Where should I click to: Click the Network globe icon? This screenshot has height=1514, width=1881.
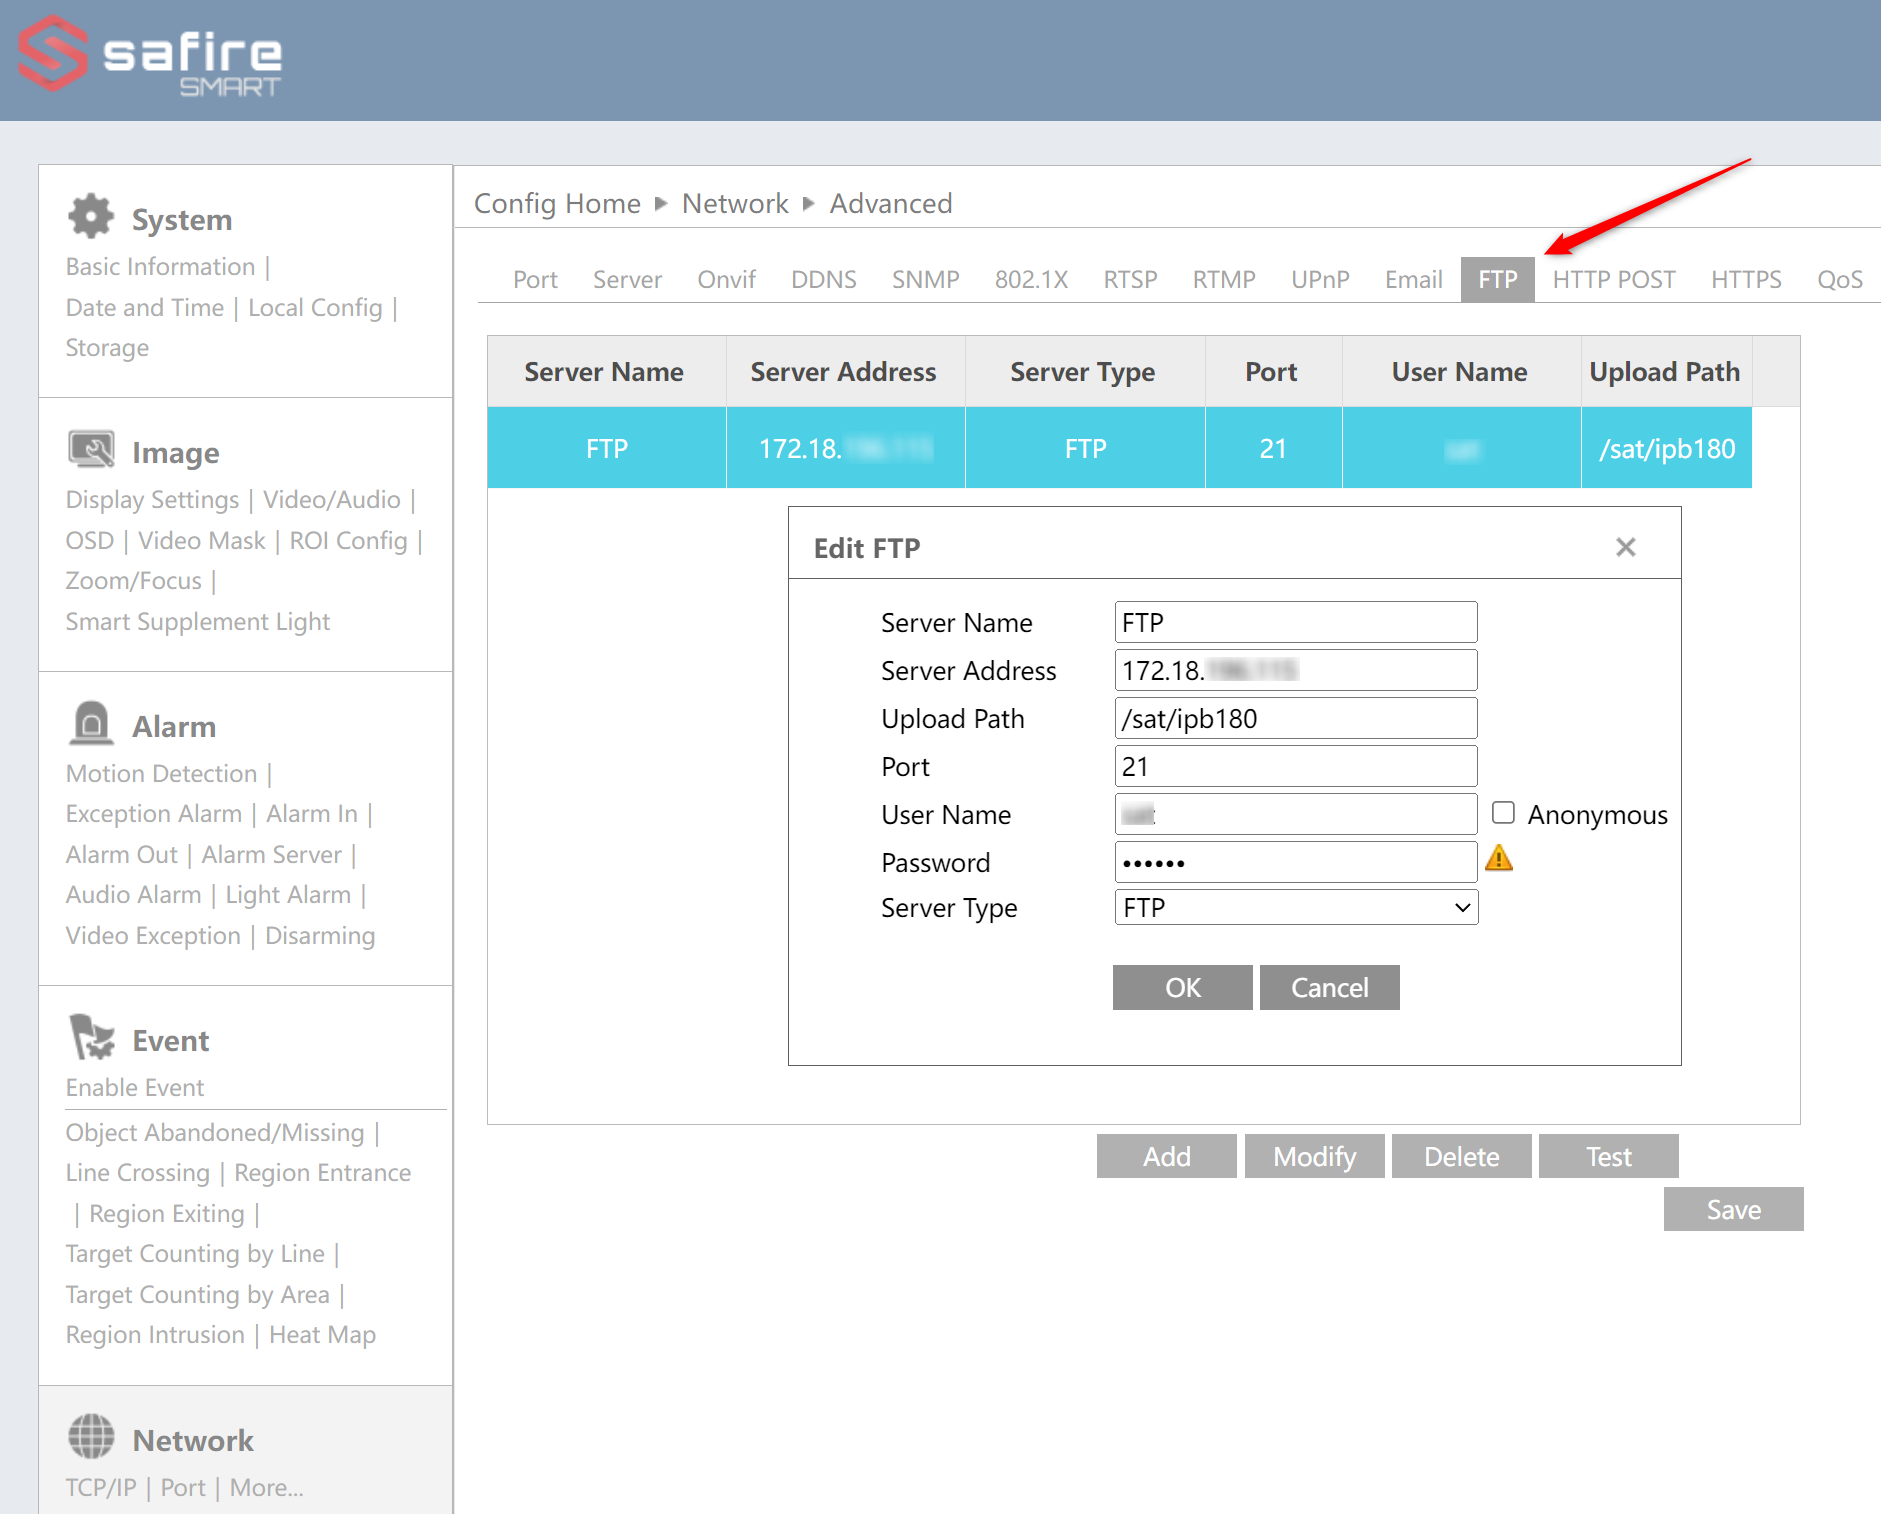click(x=91, y=1438)
